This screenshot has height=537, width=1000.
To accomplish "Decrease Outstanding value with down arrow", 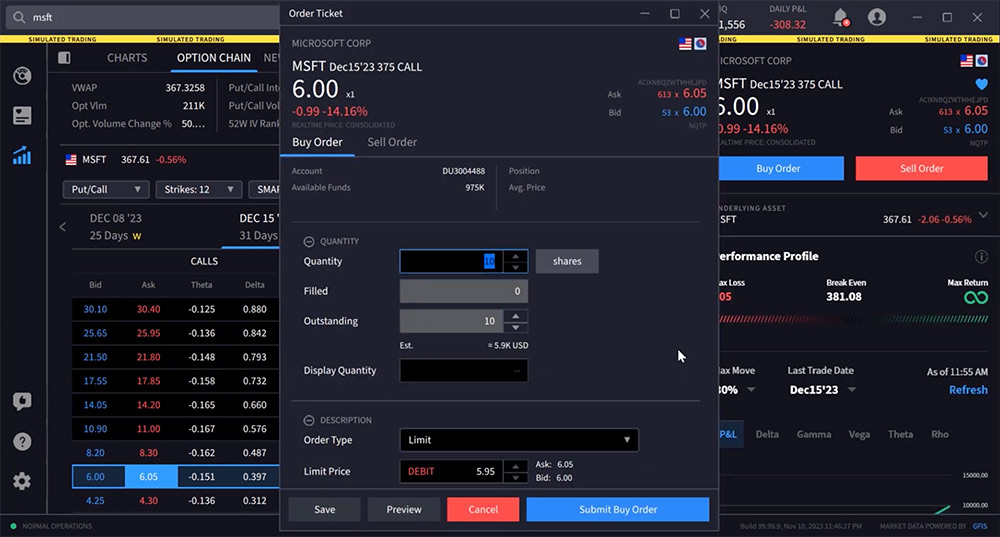I will tap(515, 327).
